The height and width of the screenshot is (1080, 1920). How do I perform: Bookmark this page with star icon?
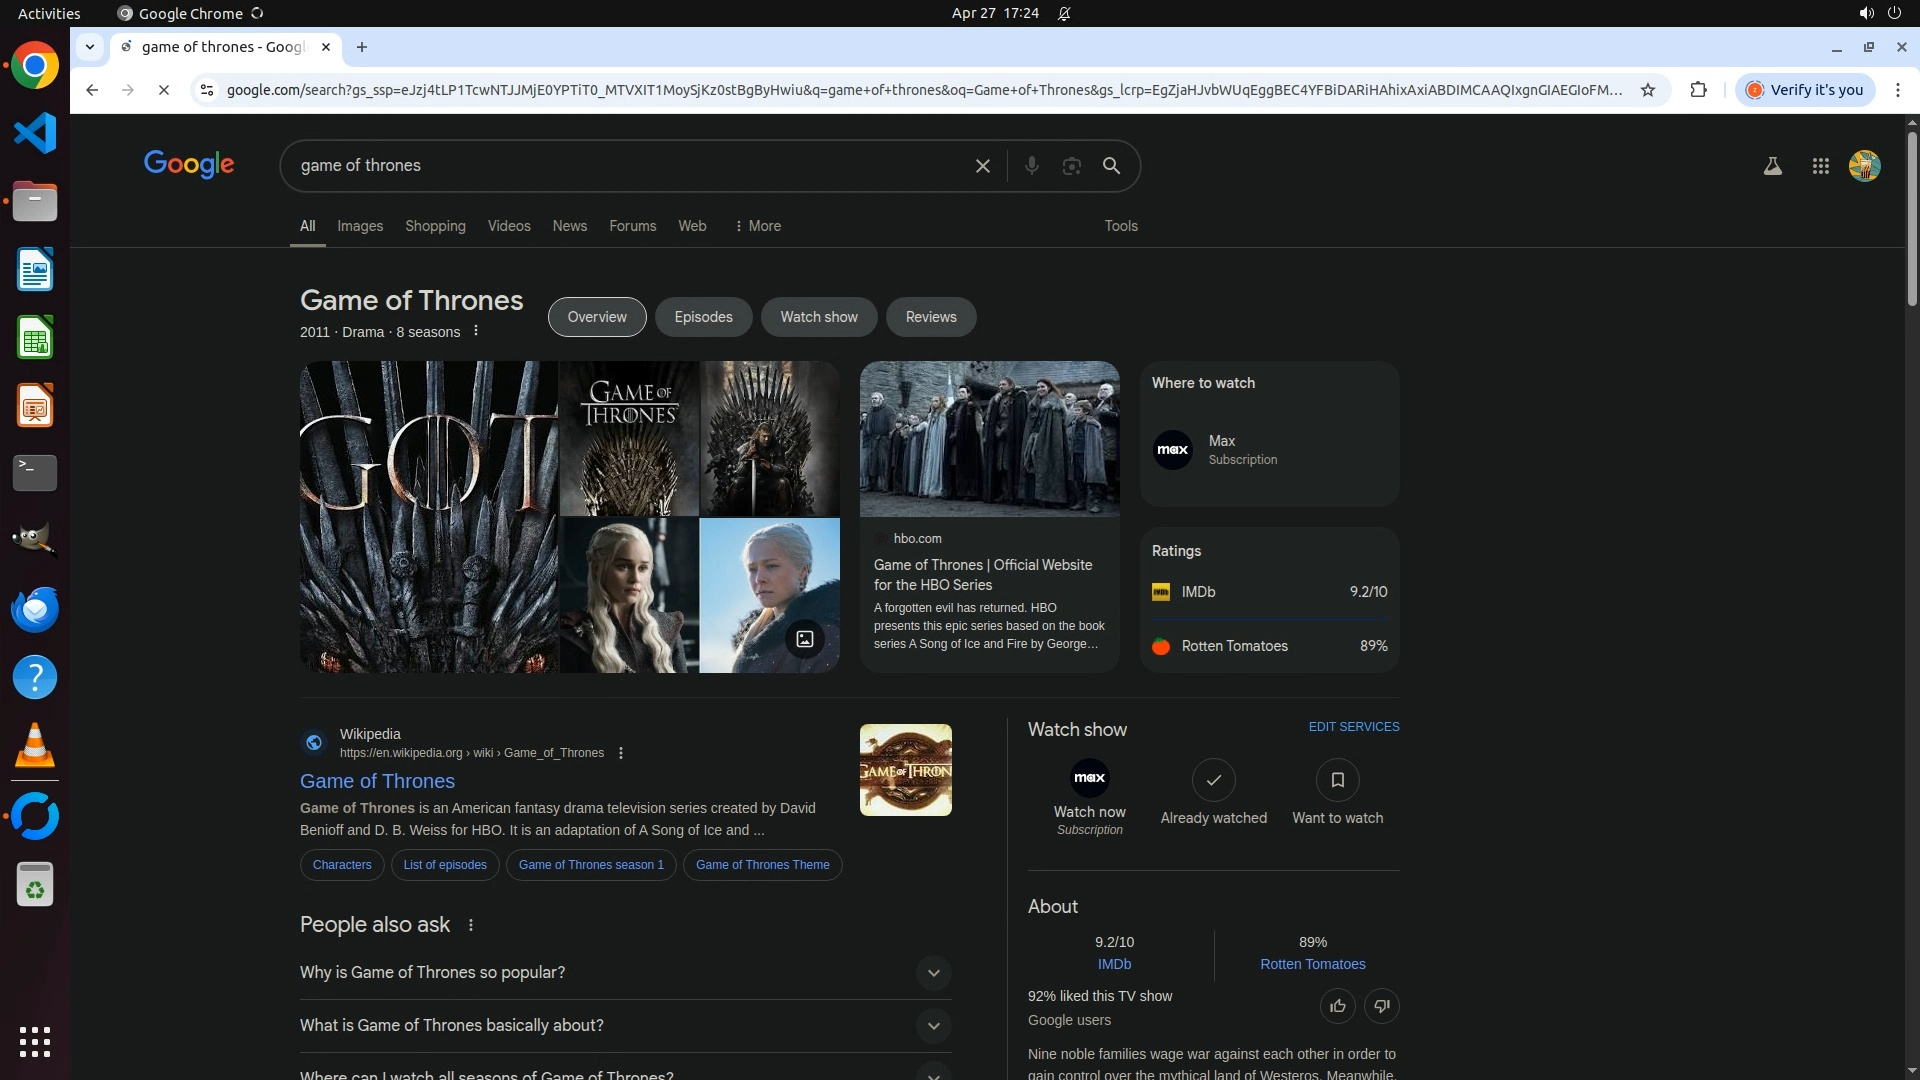click(x=1648, y=90)
